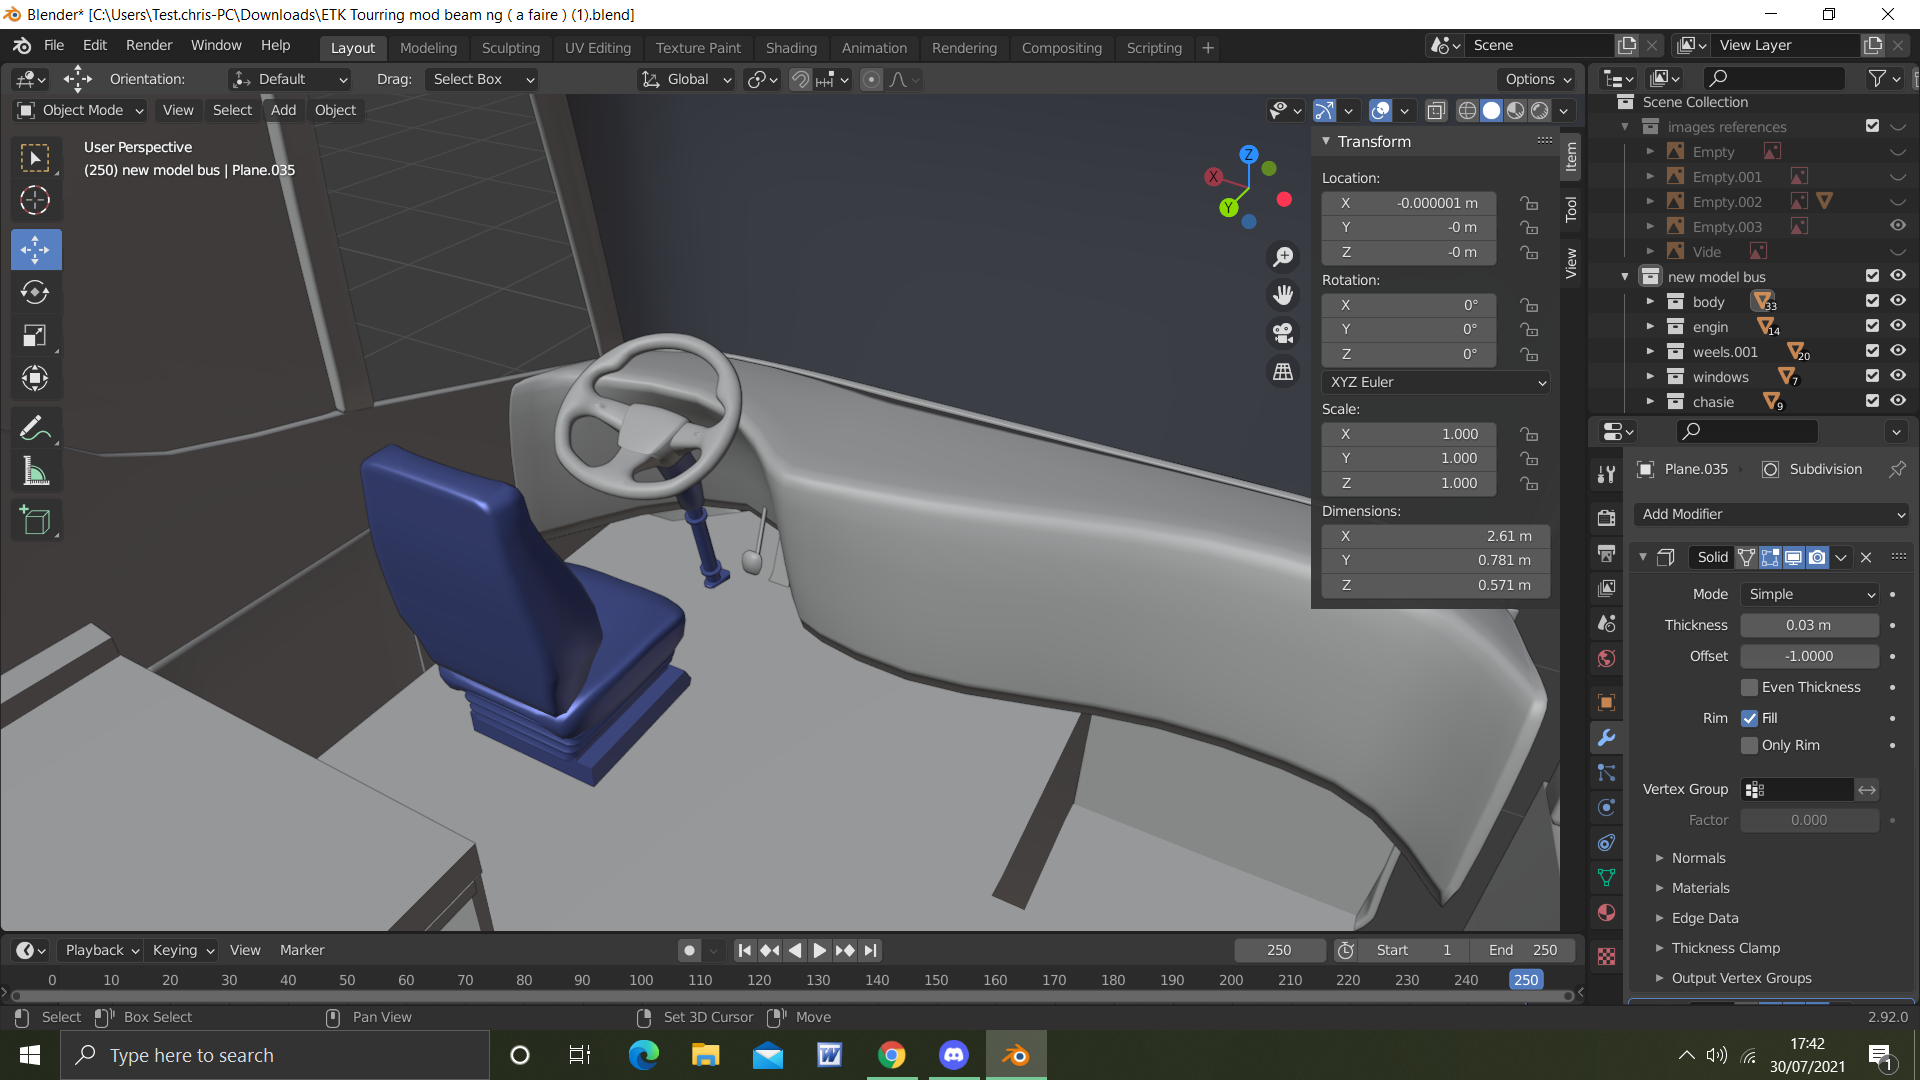Switch to the Sculpting workspace tab
Image resolution: width=1920 pixels, height=1080 pixels.
point(510,47)
